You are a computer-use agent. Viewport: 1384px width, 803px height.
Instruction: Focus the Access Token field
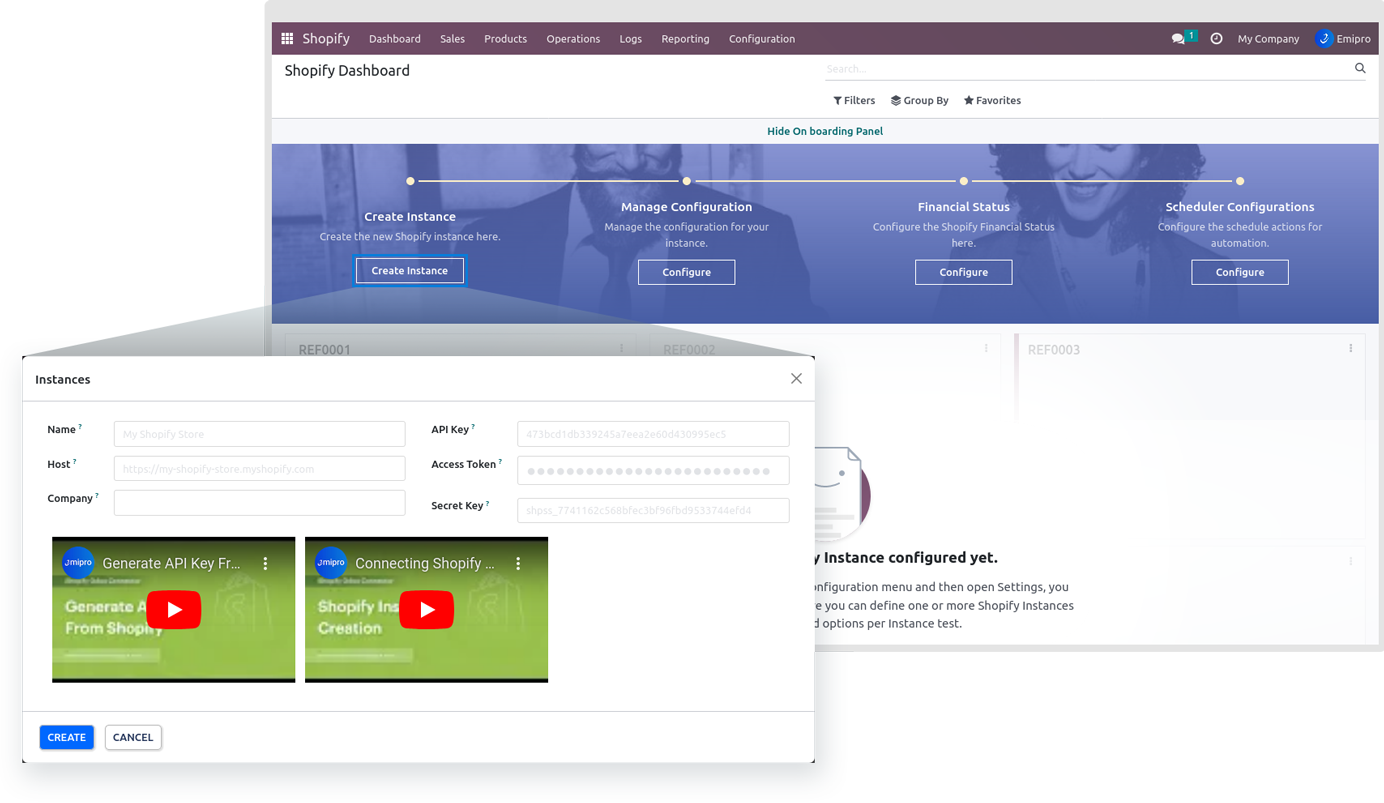(653, 470)
